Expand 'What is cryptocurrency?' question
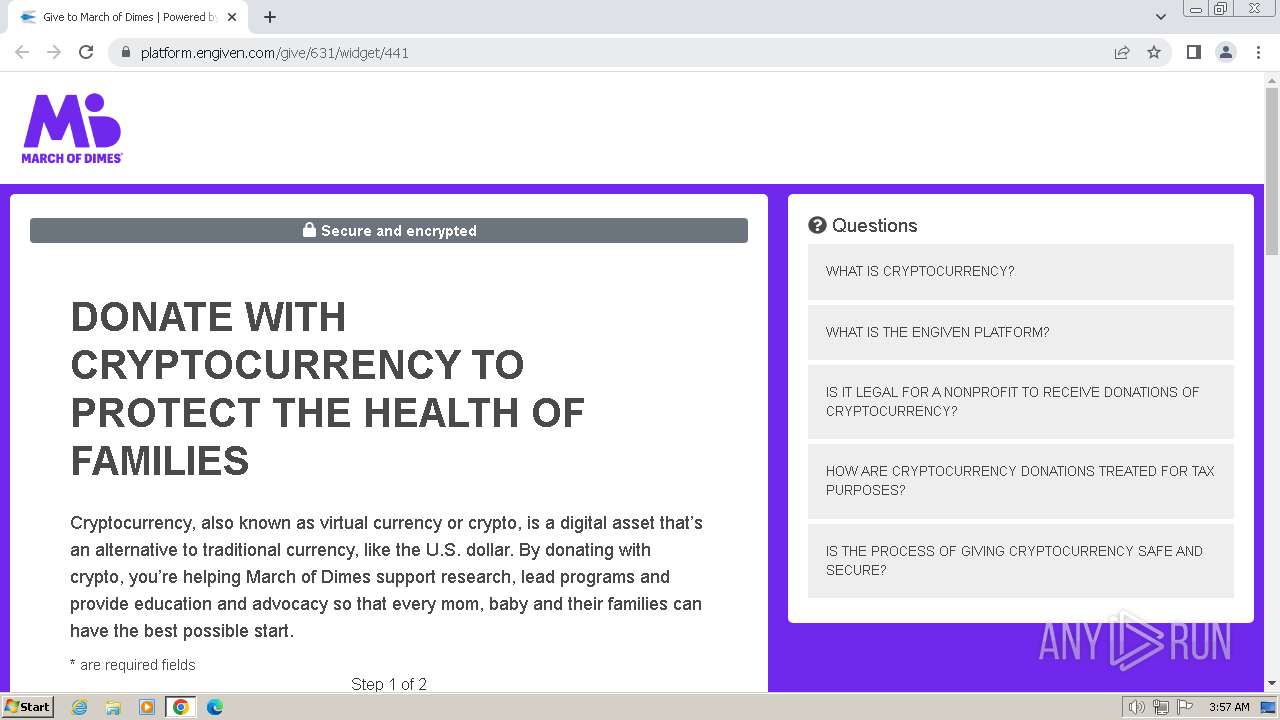Viewport: 1280px width, 720px height. [x=1021, y=271]
